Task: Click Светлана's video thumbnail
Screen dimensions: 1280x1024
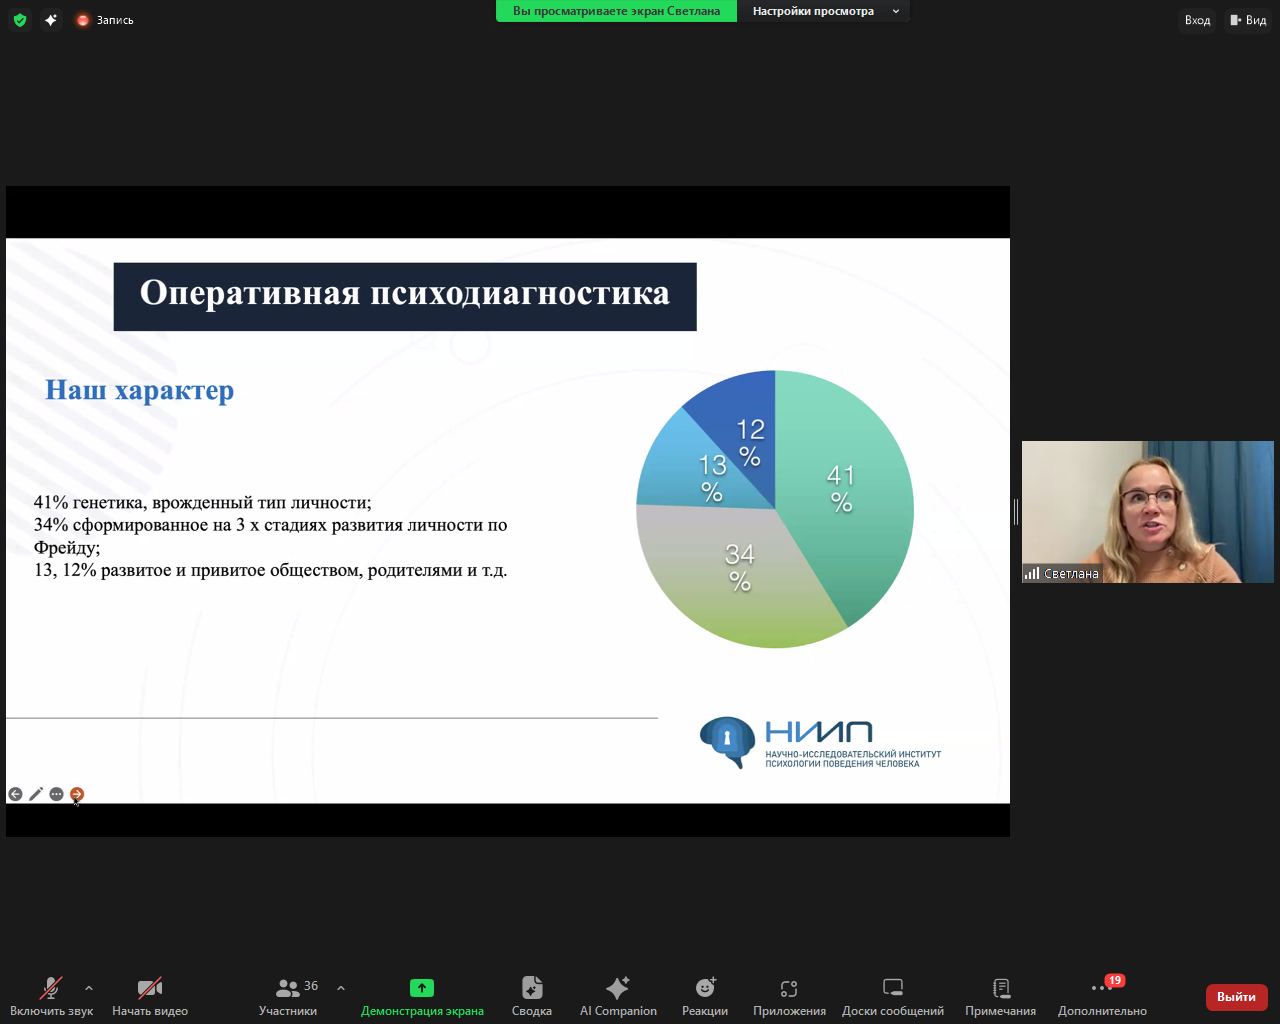Action: (1148, 512)
